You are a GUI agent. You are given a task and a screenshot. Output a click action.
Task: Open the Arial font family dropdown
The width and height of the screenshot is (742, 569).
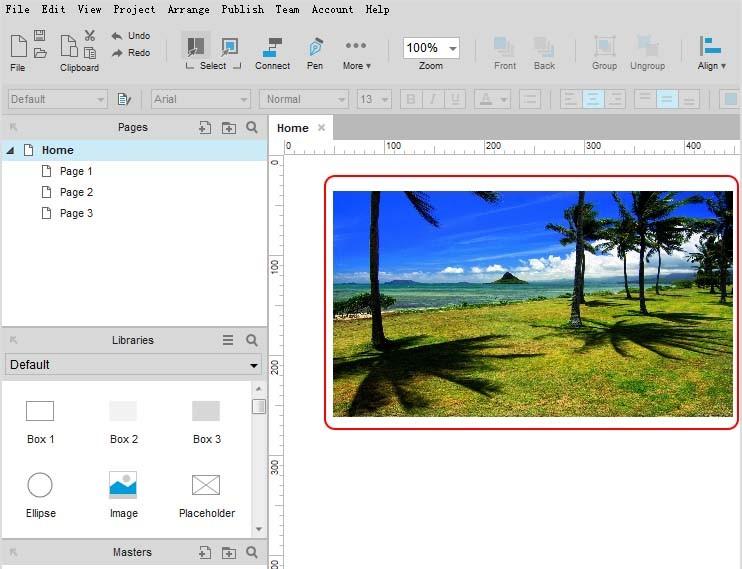(x=200, y=99)
